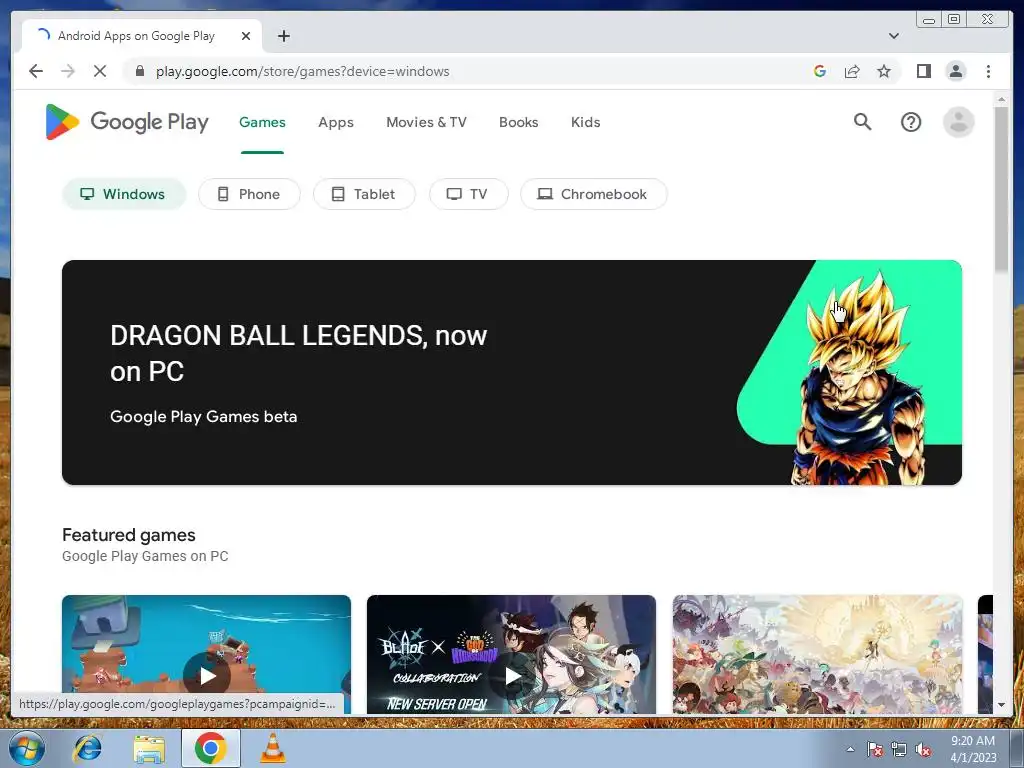Click the scrollbar down arrow
This screenshot has height=768, width=1024.
(x=1001, y=705)
